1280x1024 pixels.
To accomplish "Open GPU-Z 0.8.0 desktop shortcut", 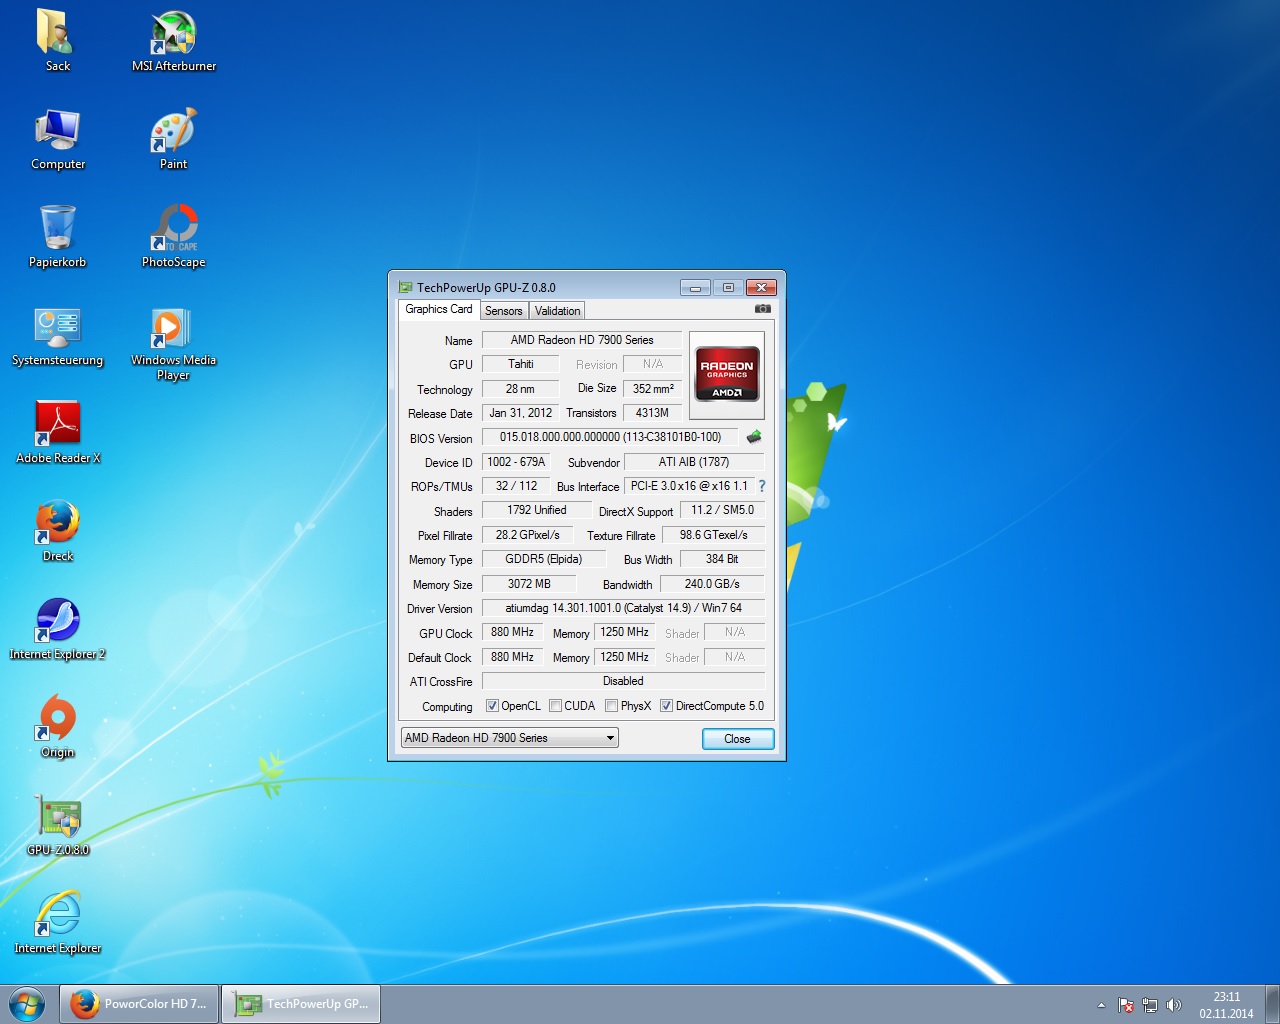I will 57,824.
